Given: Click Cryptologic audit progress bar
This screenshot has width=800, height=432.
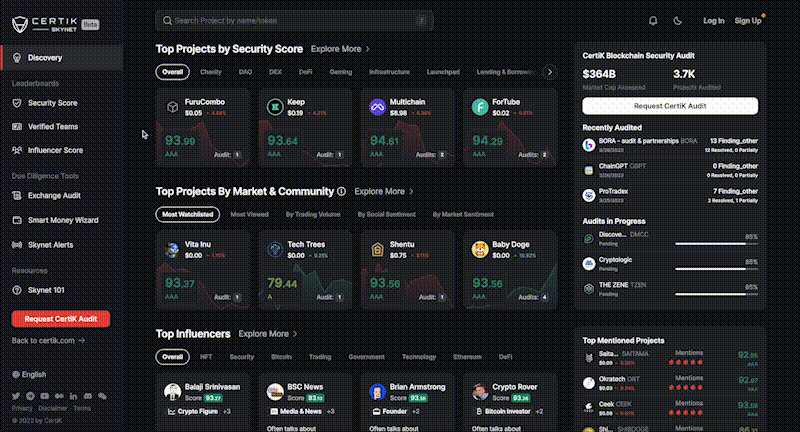Looking at the screenshot, I should (x=716, y=269).
